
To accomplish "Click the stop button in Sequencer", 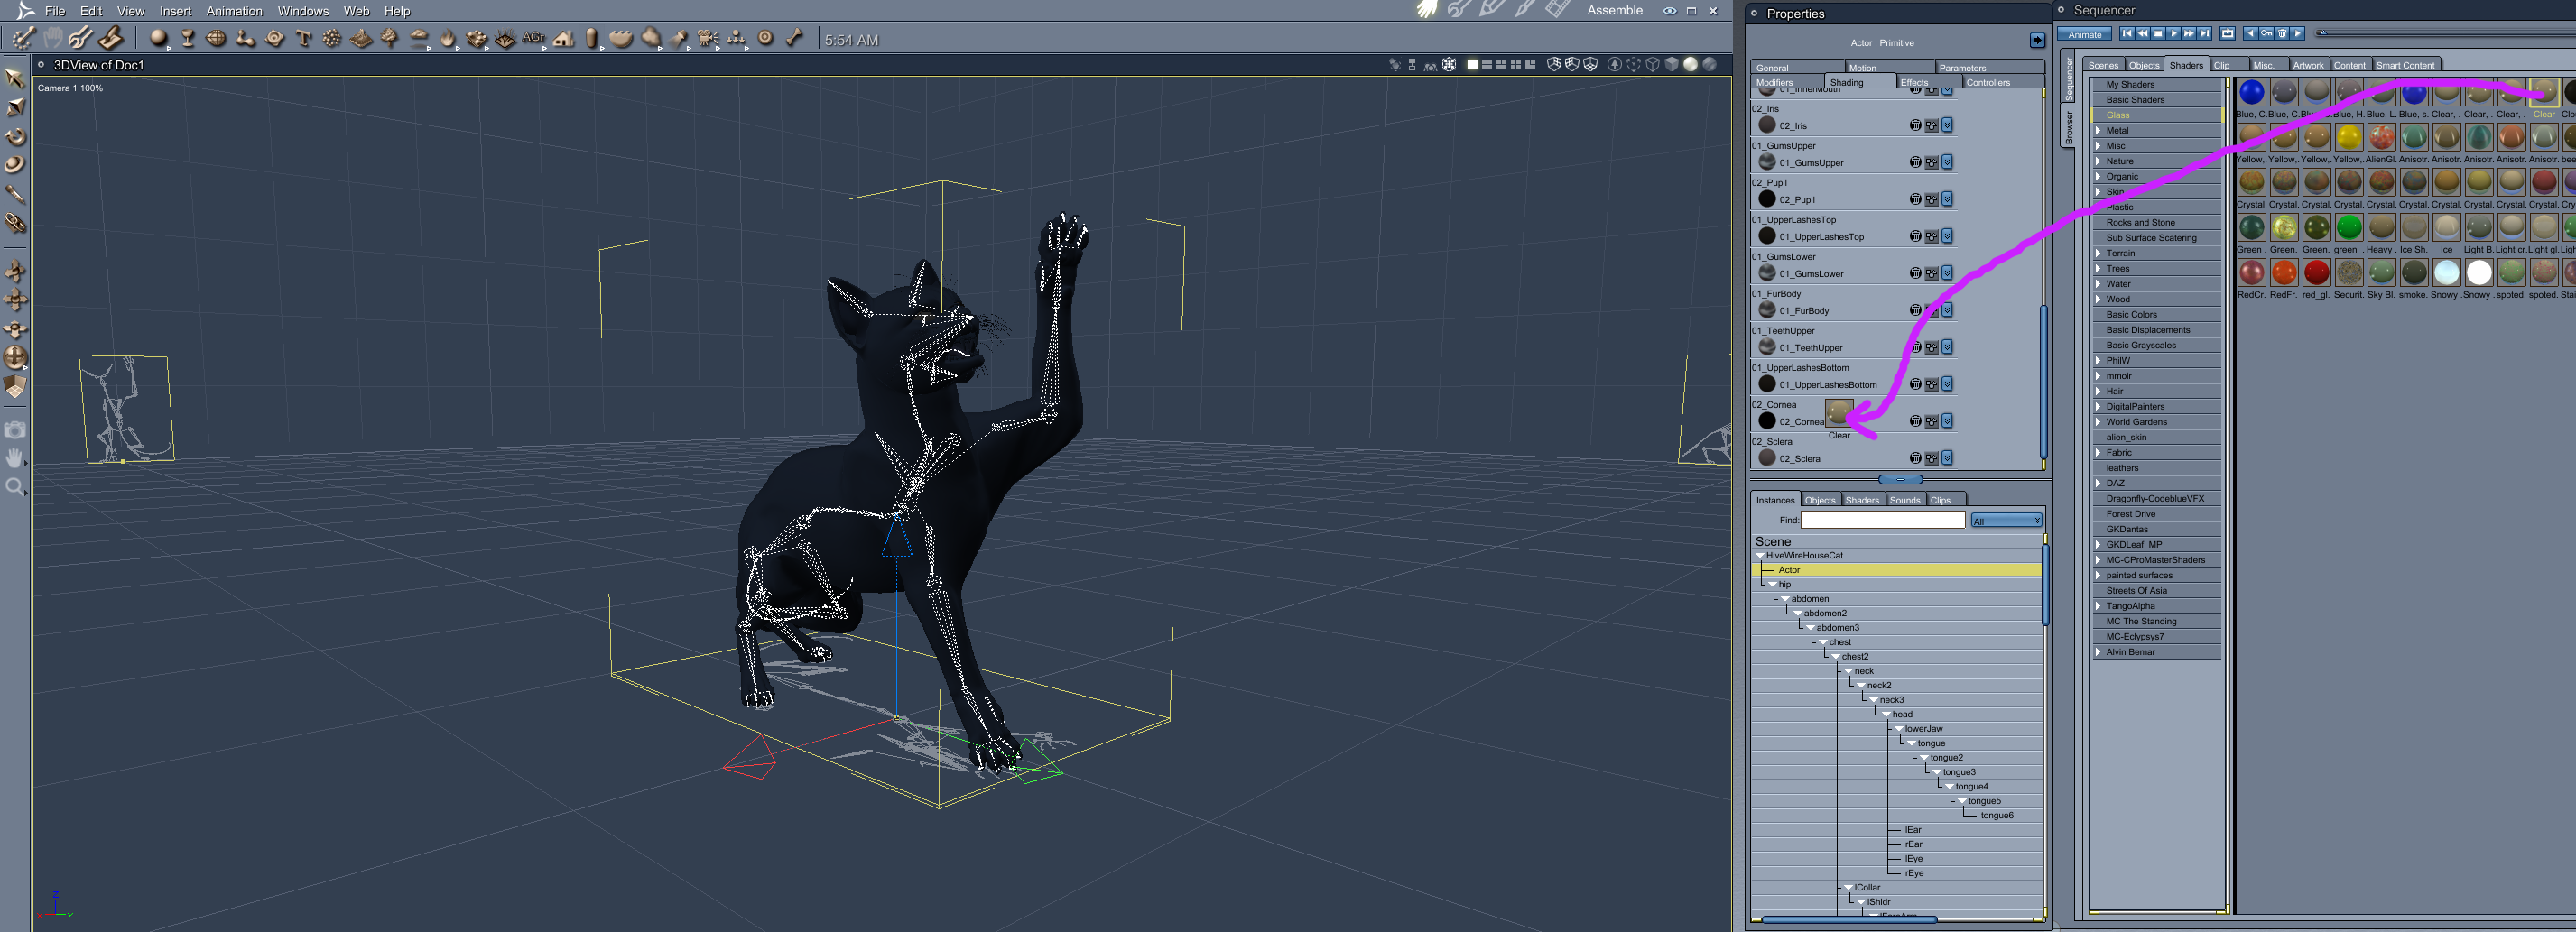I will 2158,34.
